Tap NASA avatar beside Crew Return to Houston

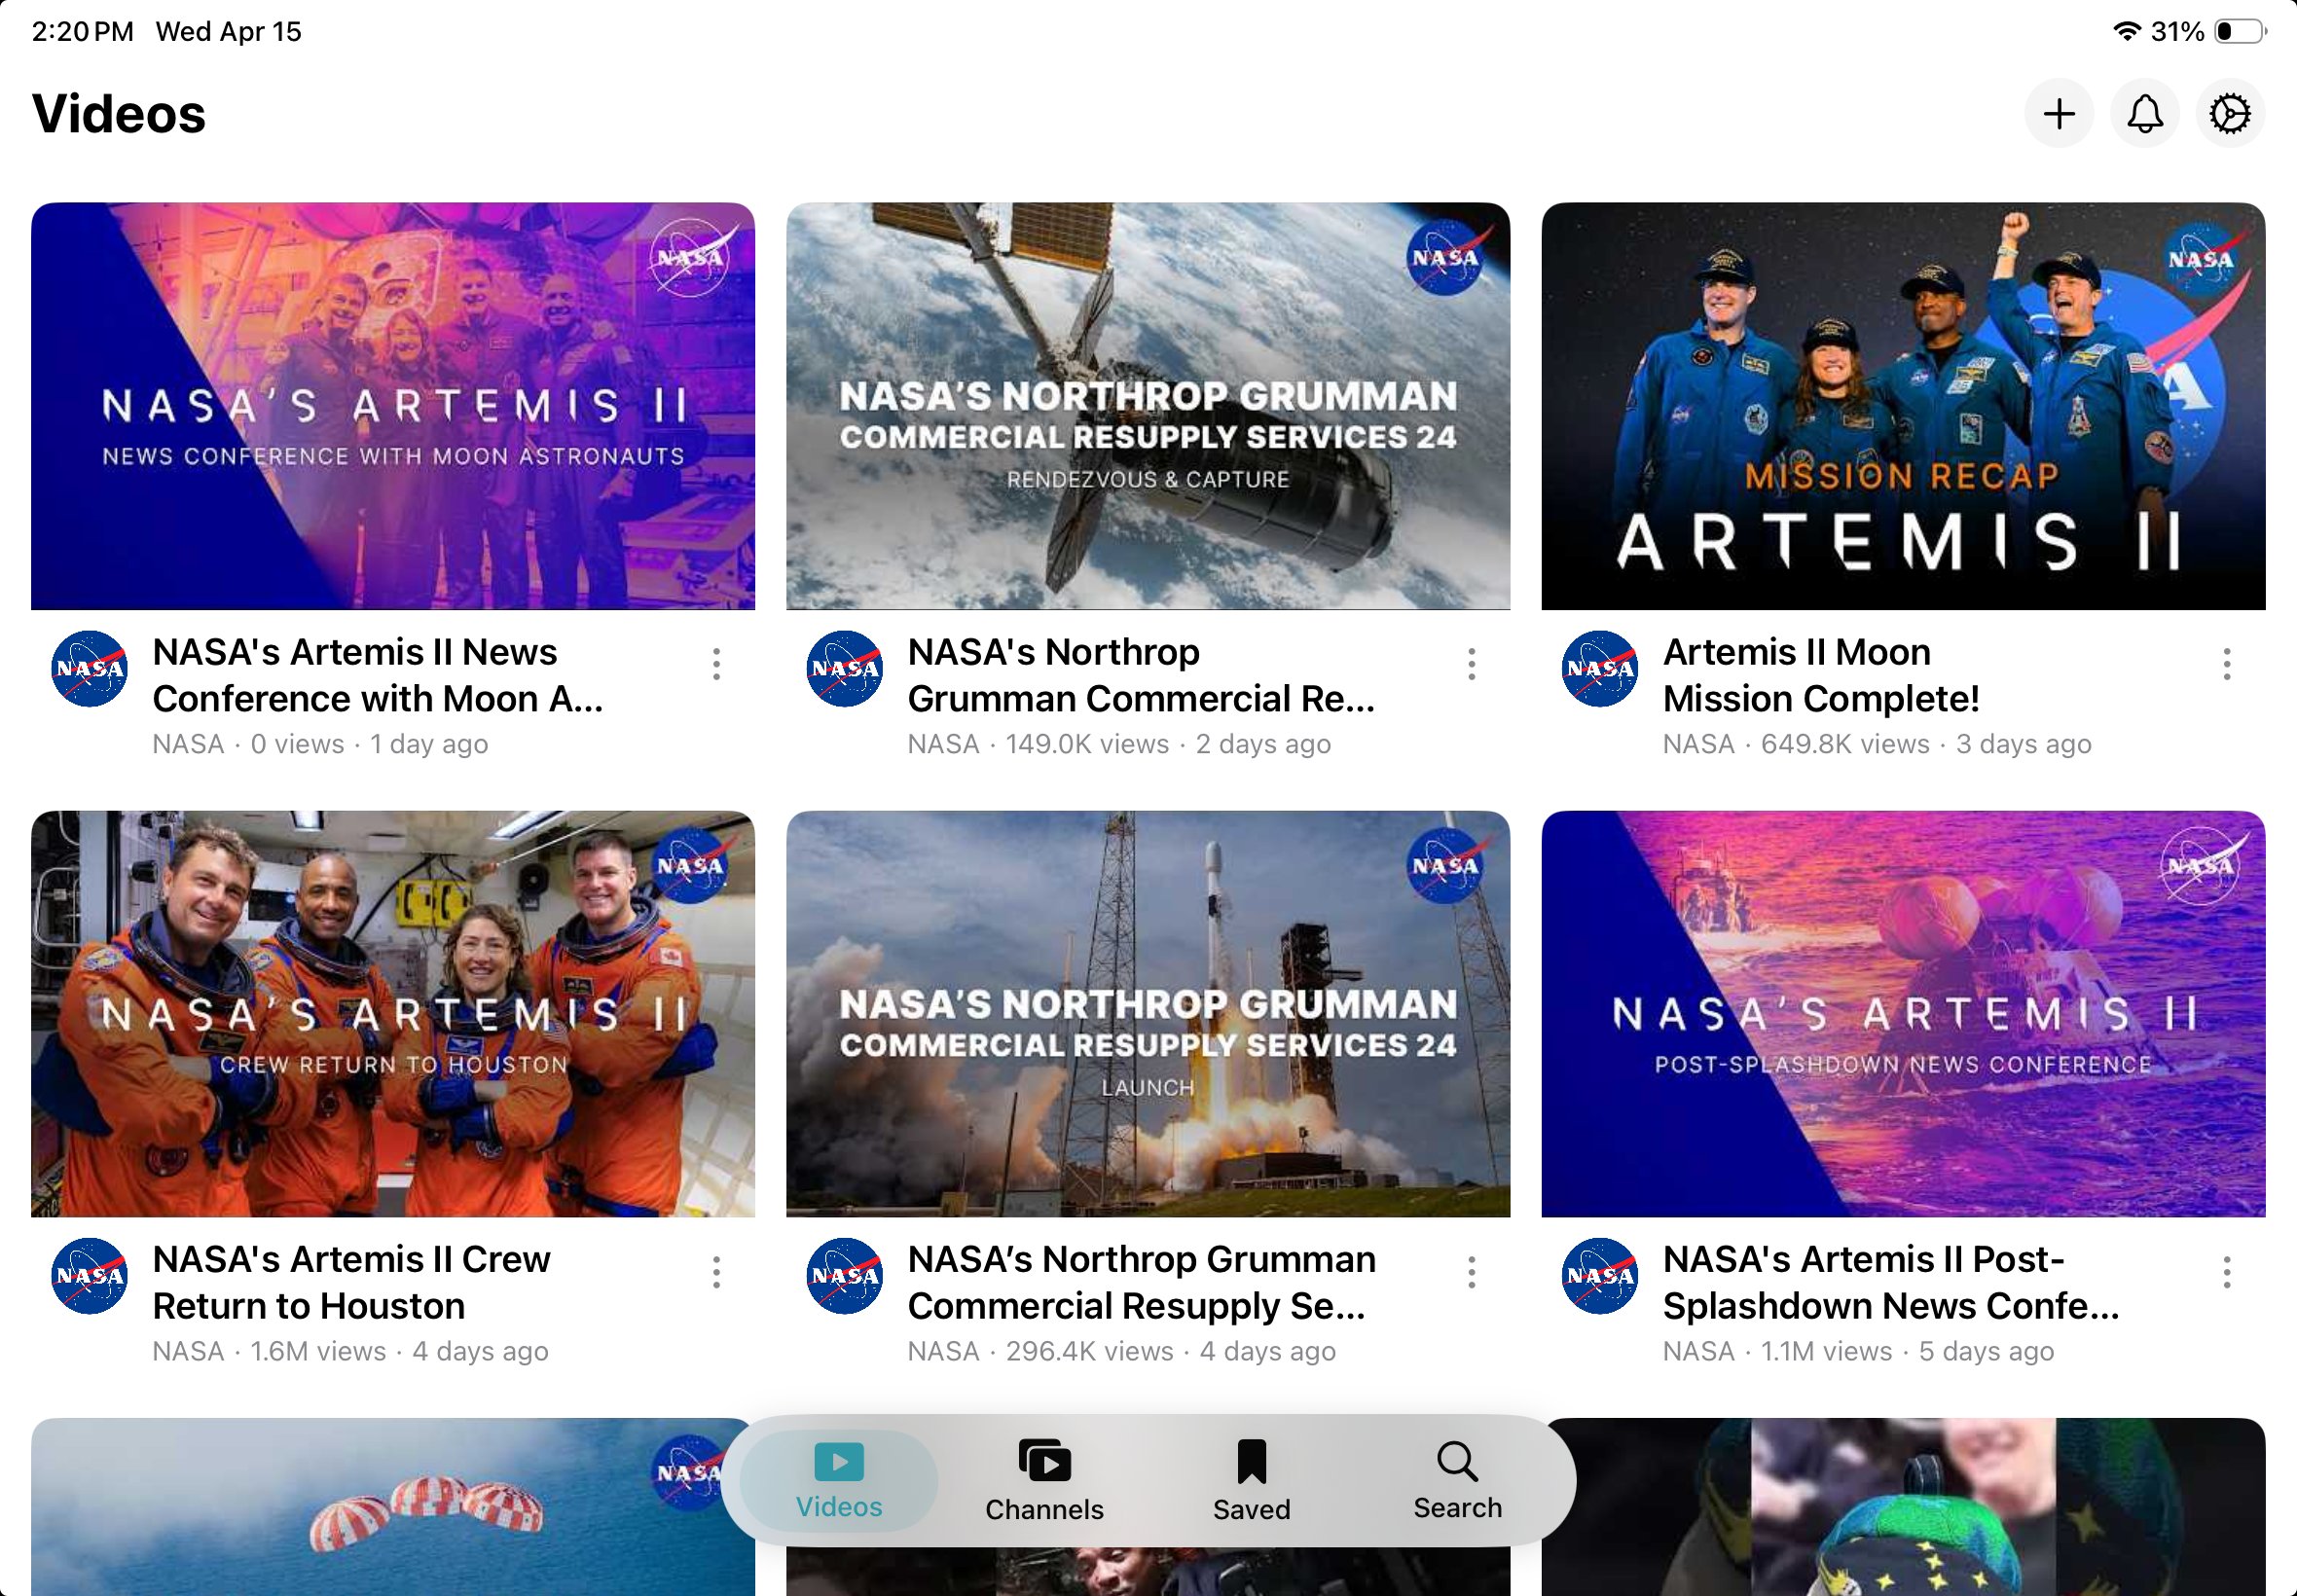coord(90,1276)
